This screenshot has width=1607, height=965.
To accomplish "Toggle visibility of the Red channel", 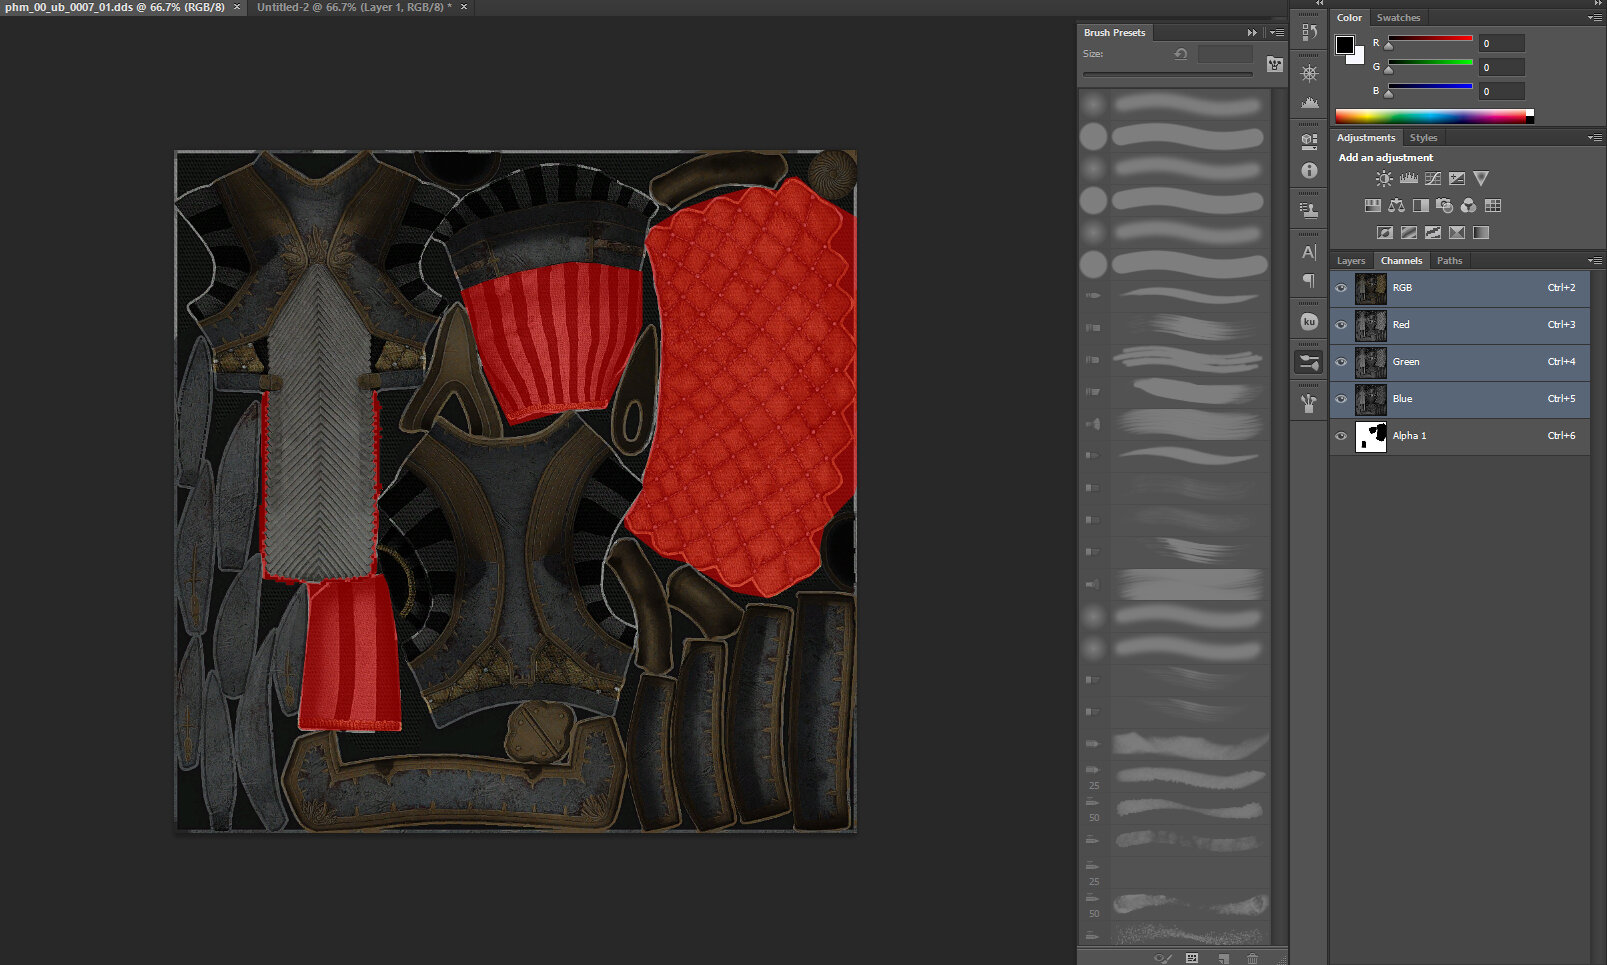I will point(1341,325).
